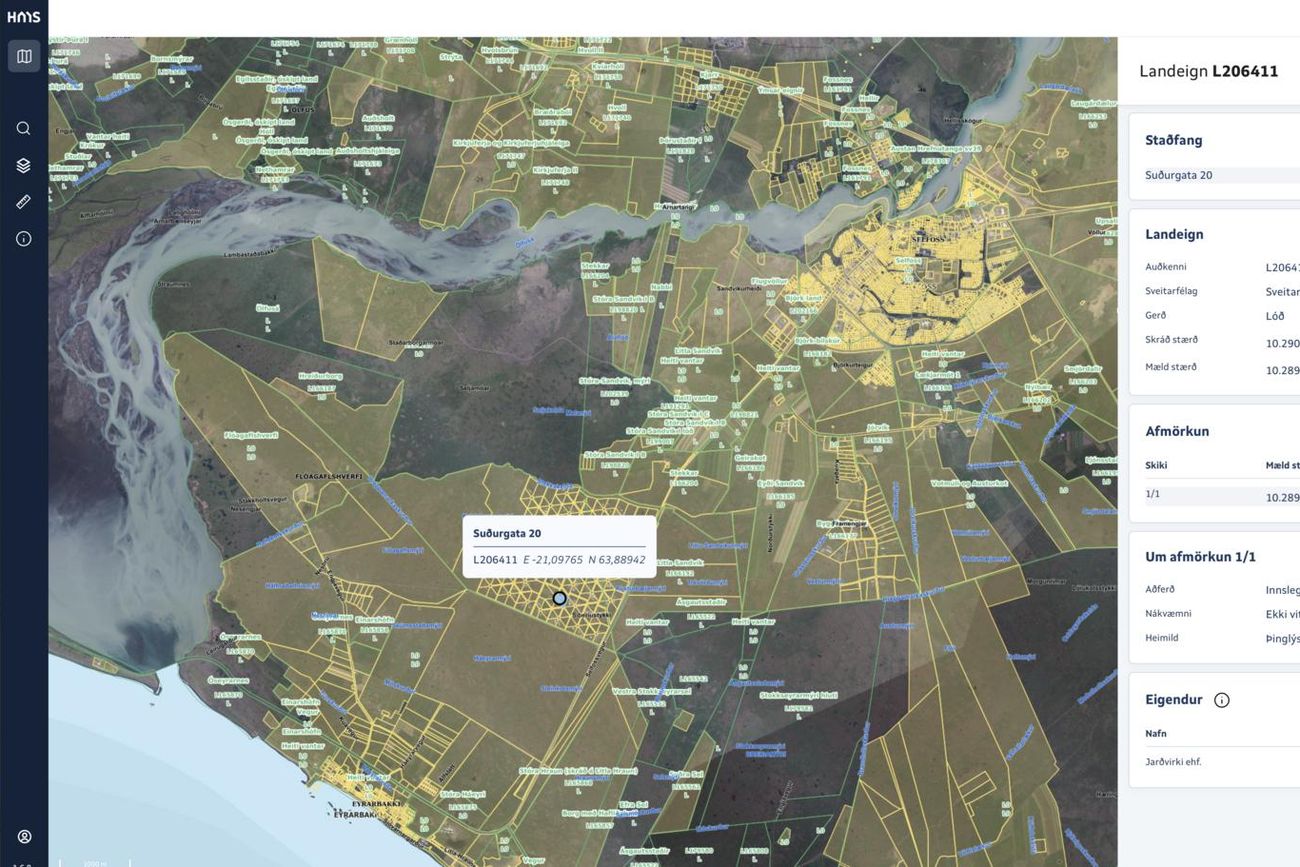The height and width of the screenshot is (867, 1300).
Task: Select L206411 identifier in the map popup
Action: pyautogui.click(x=495, y=560)
